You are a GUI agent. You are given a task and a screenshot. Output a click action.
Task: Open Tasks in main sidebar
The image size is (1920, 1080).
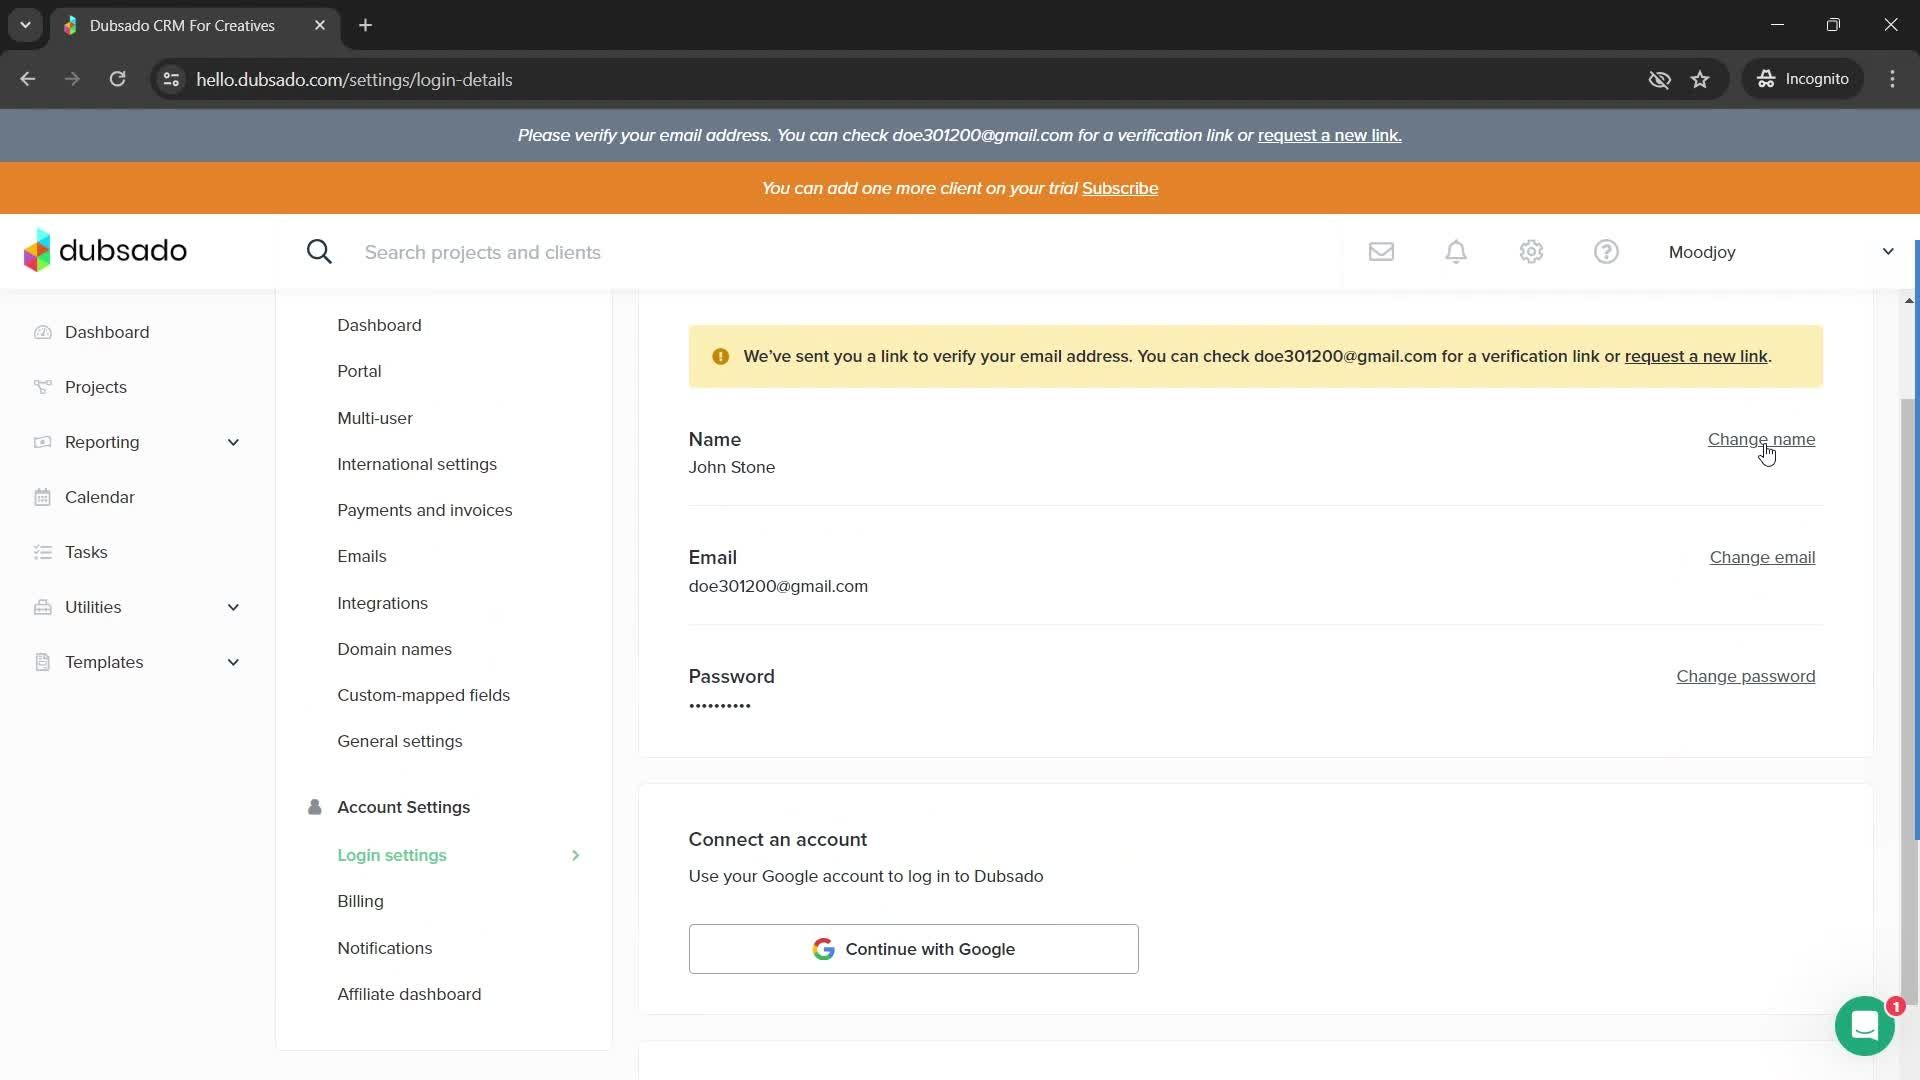point(86,552)
